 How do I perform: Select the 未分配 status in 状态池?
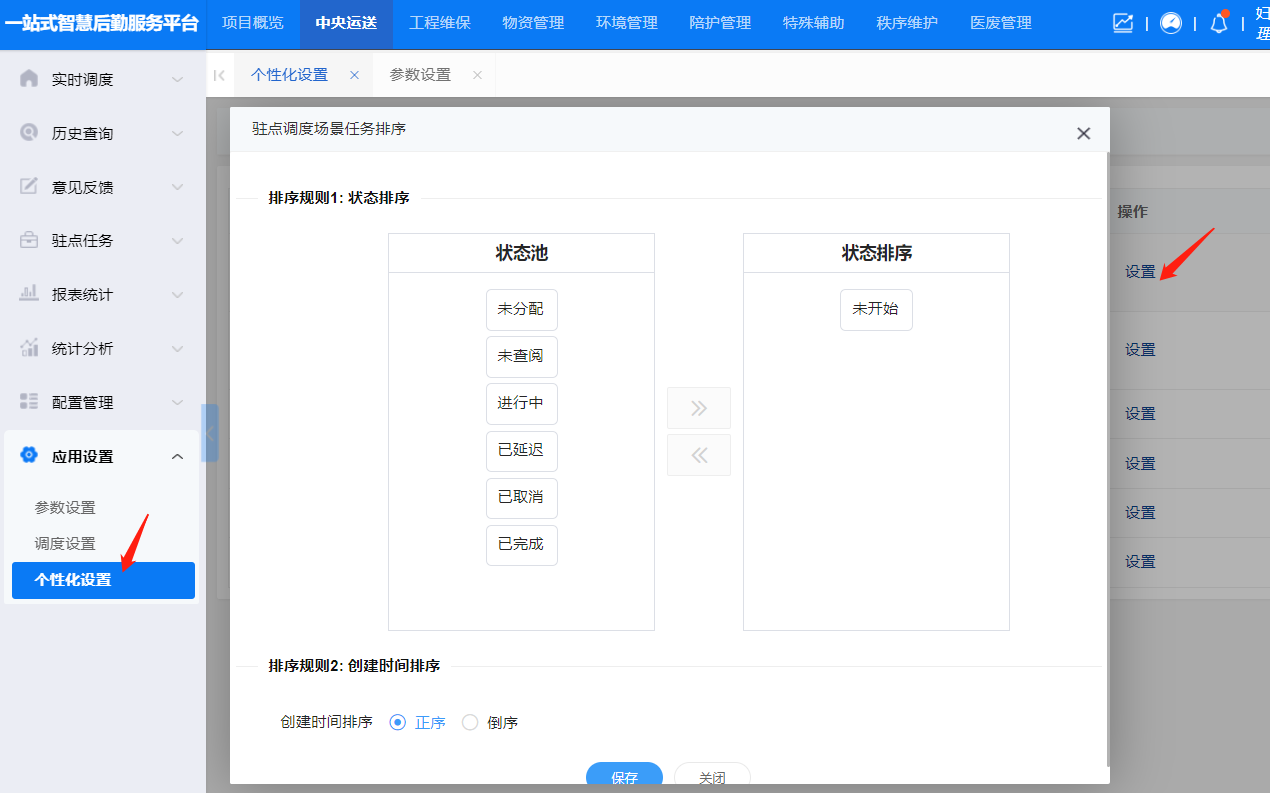[x=521, y=309]
